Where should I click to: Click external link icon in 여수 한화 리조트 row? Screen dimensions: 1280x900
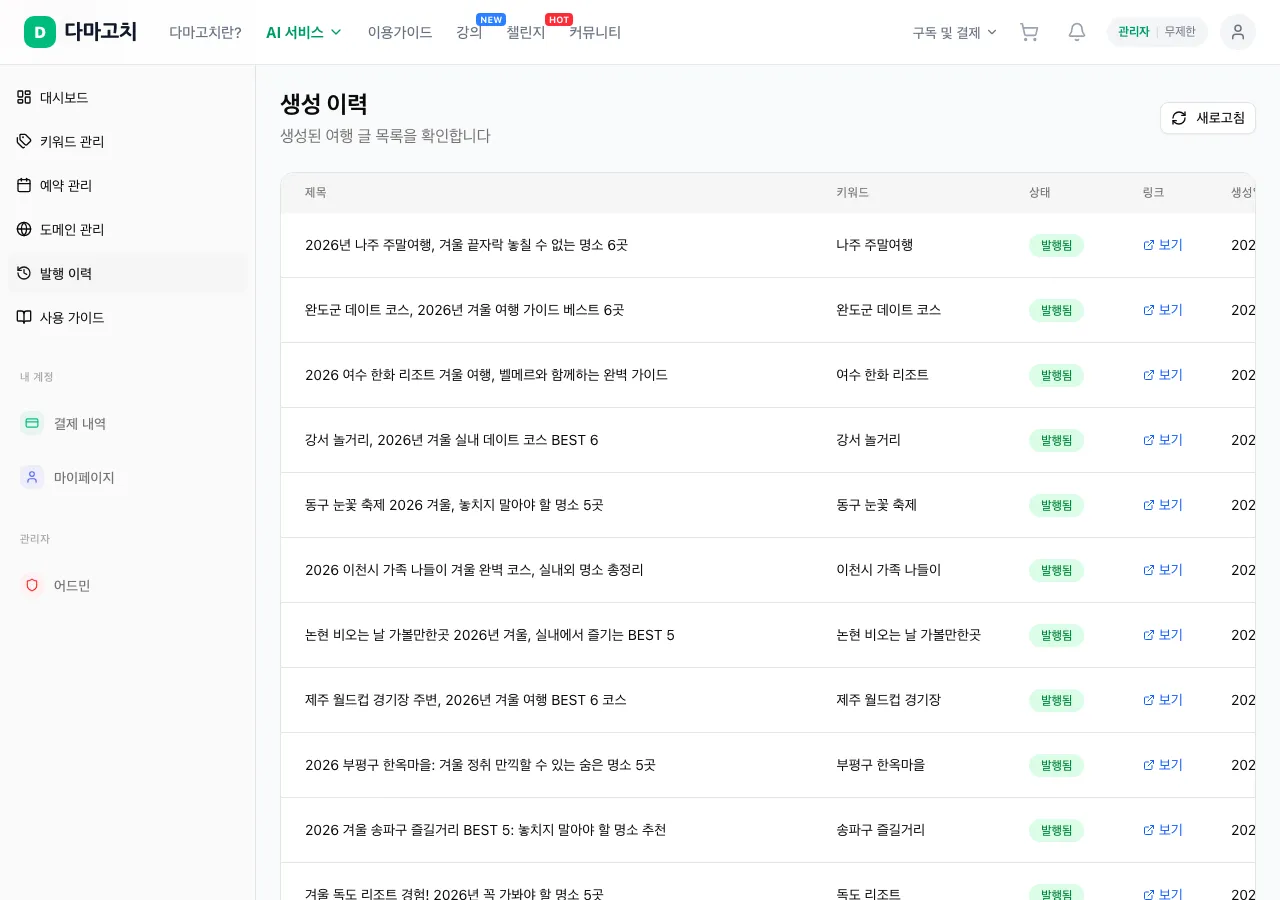1149,375
